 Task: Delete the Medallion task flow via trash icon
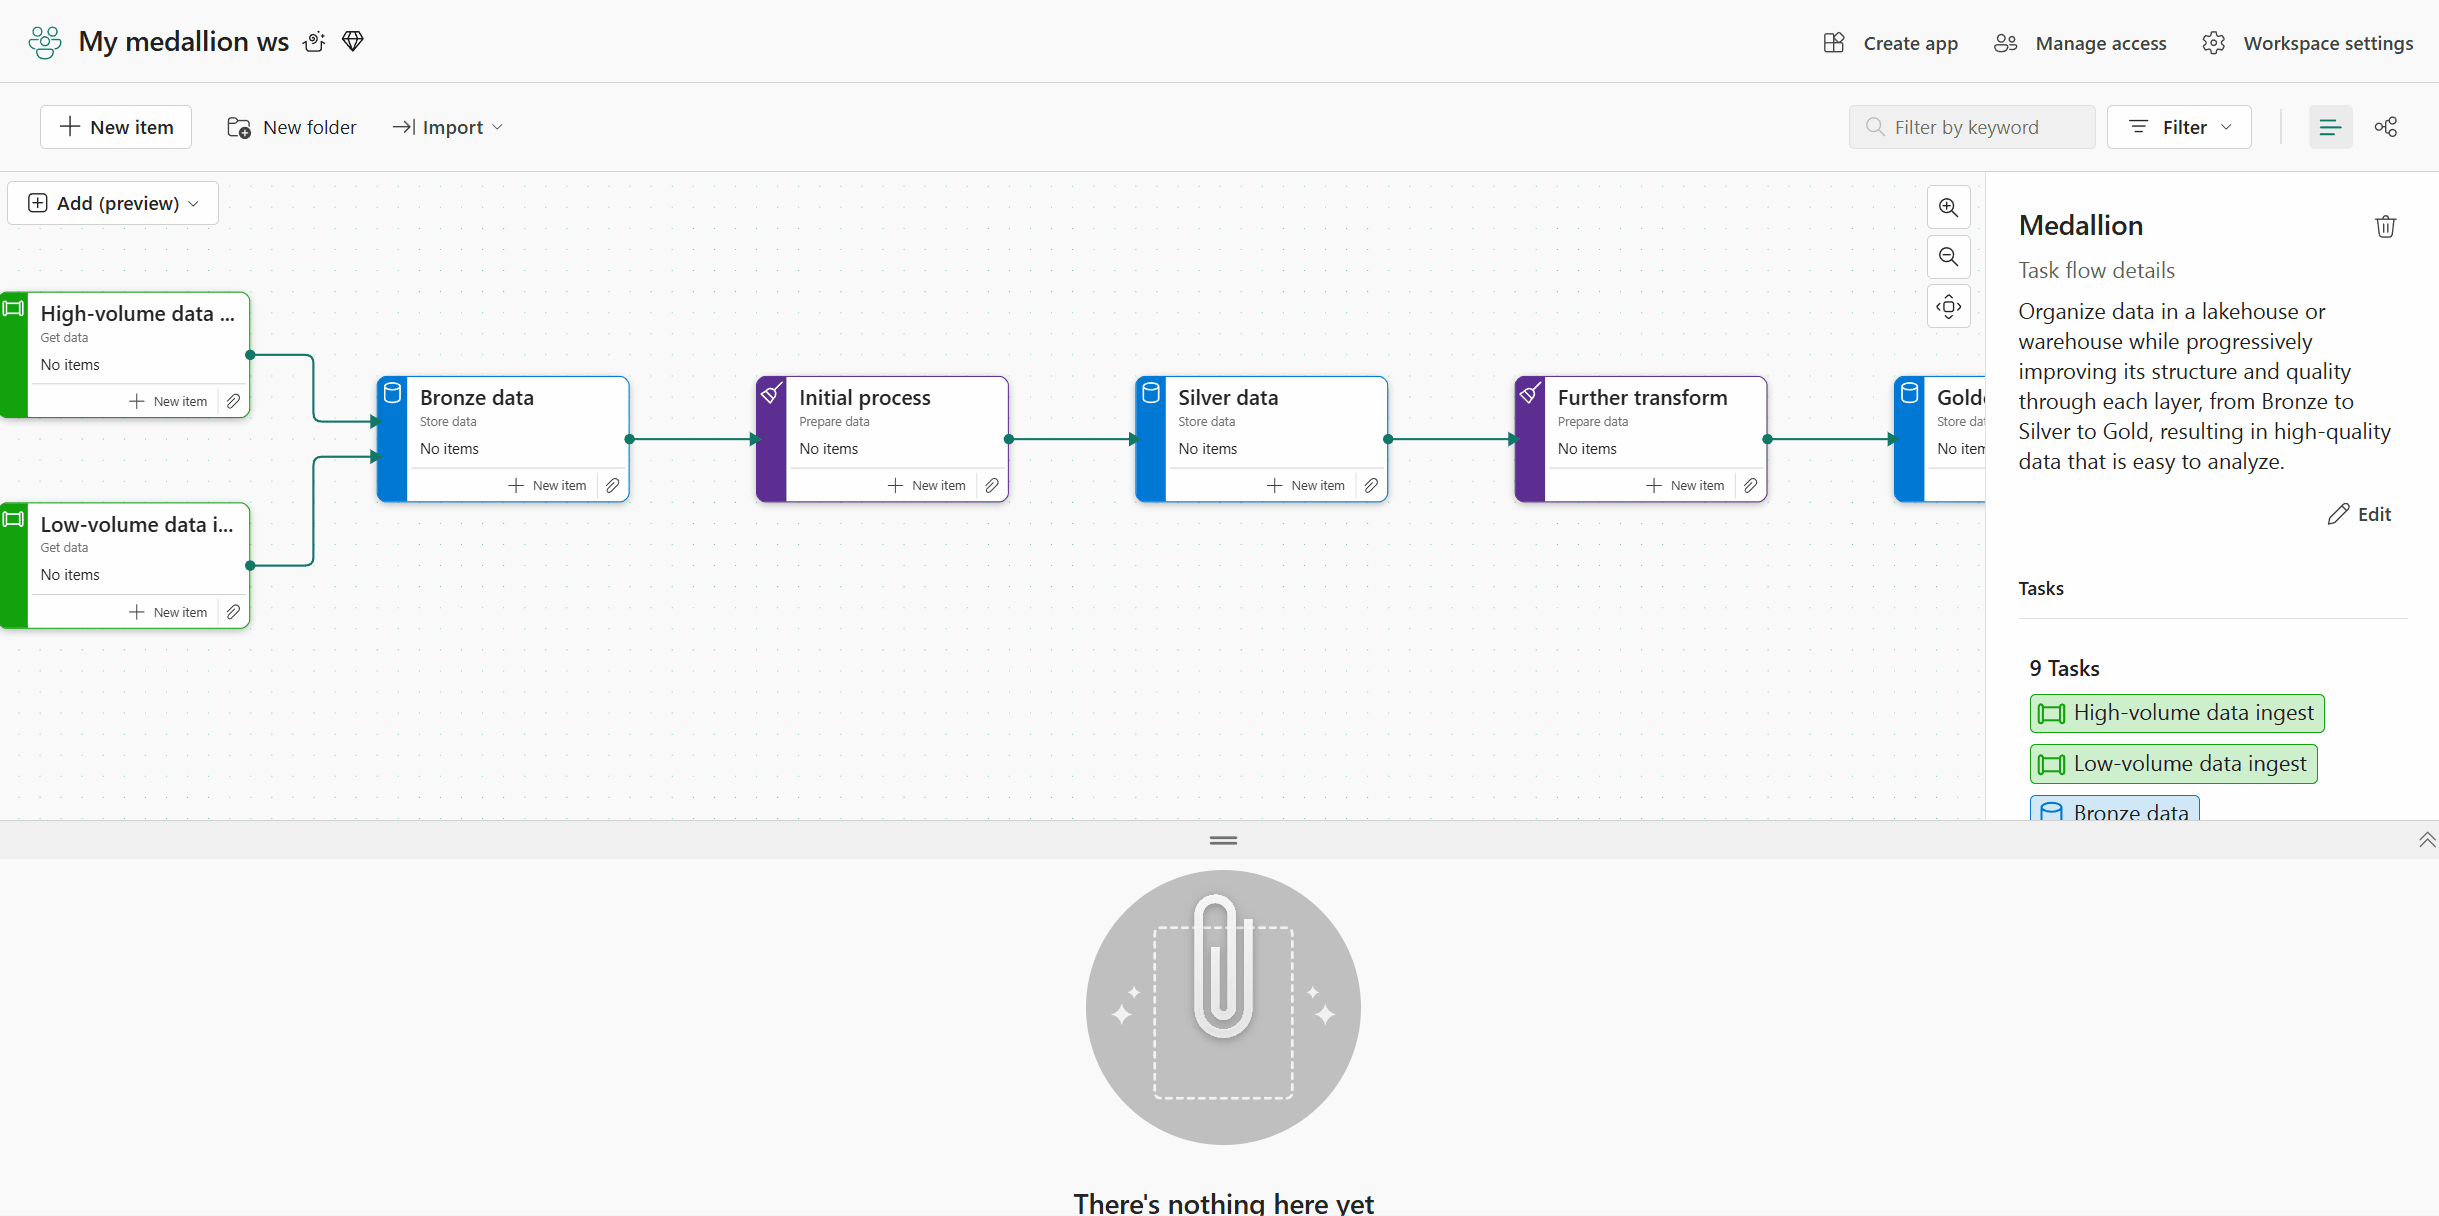2385,227
